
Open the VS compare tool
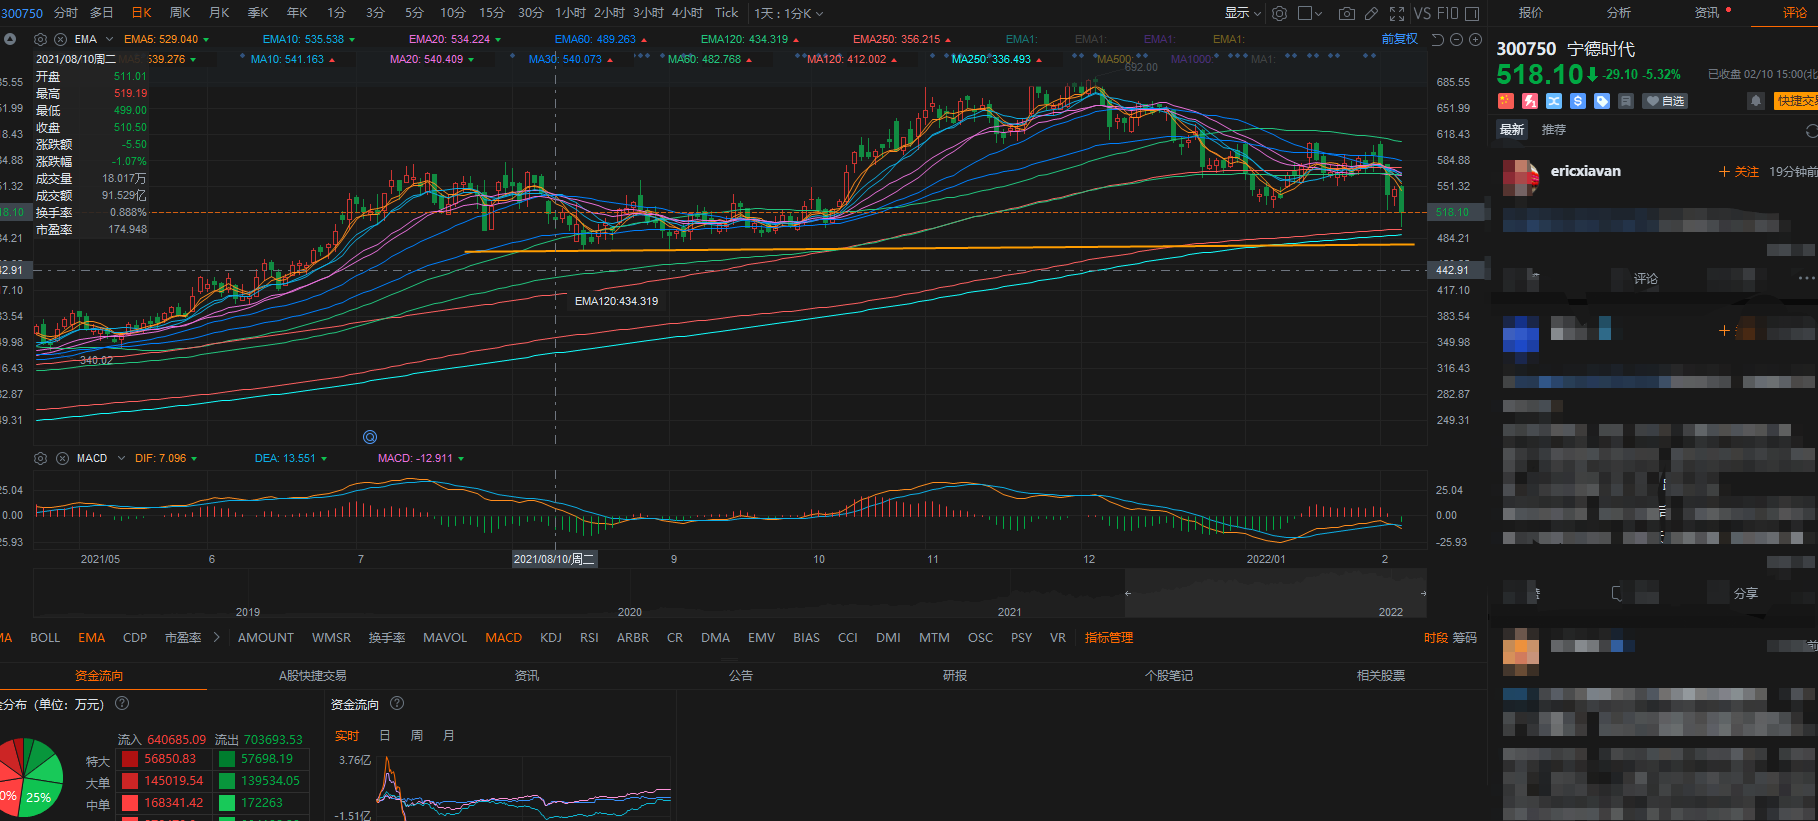click(1422, 13)
